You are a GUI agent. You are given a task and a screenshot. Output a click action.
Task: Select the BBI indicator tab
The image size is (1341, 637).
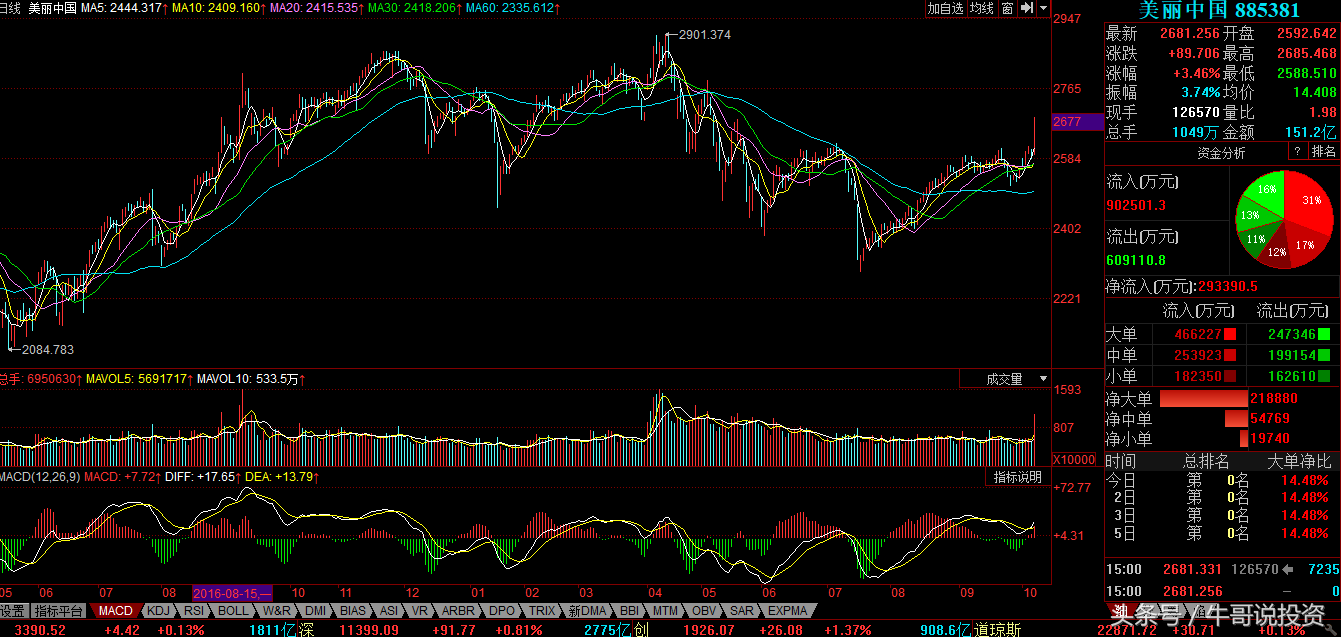629,610
